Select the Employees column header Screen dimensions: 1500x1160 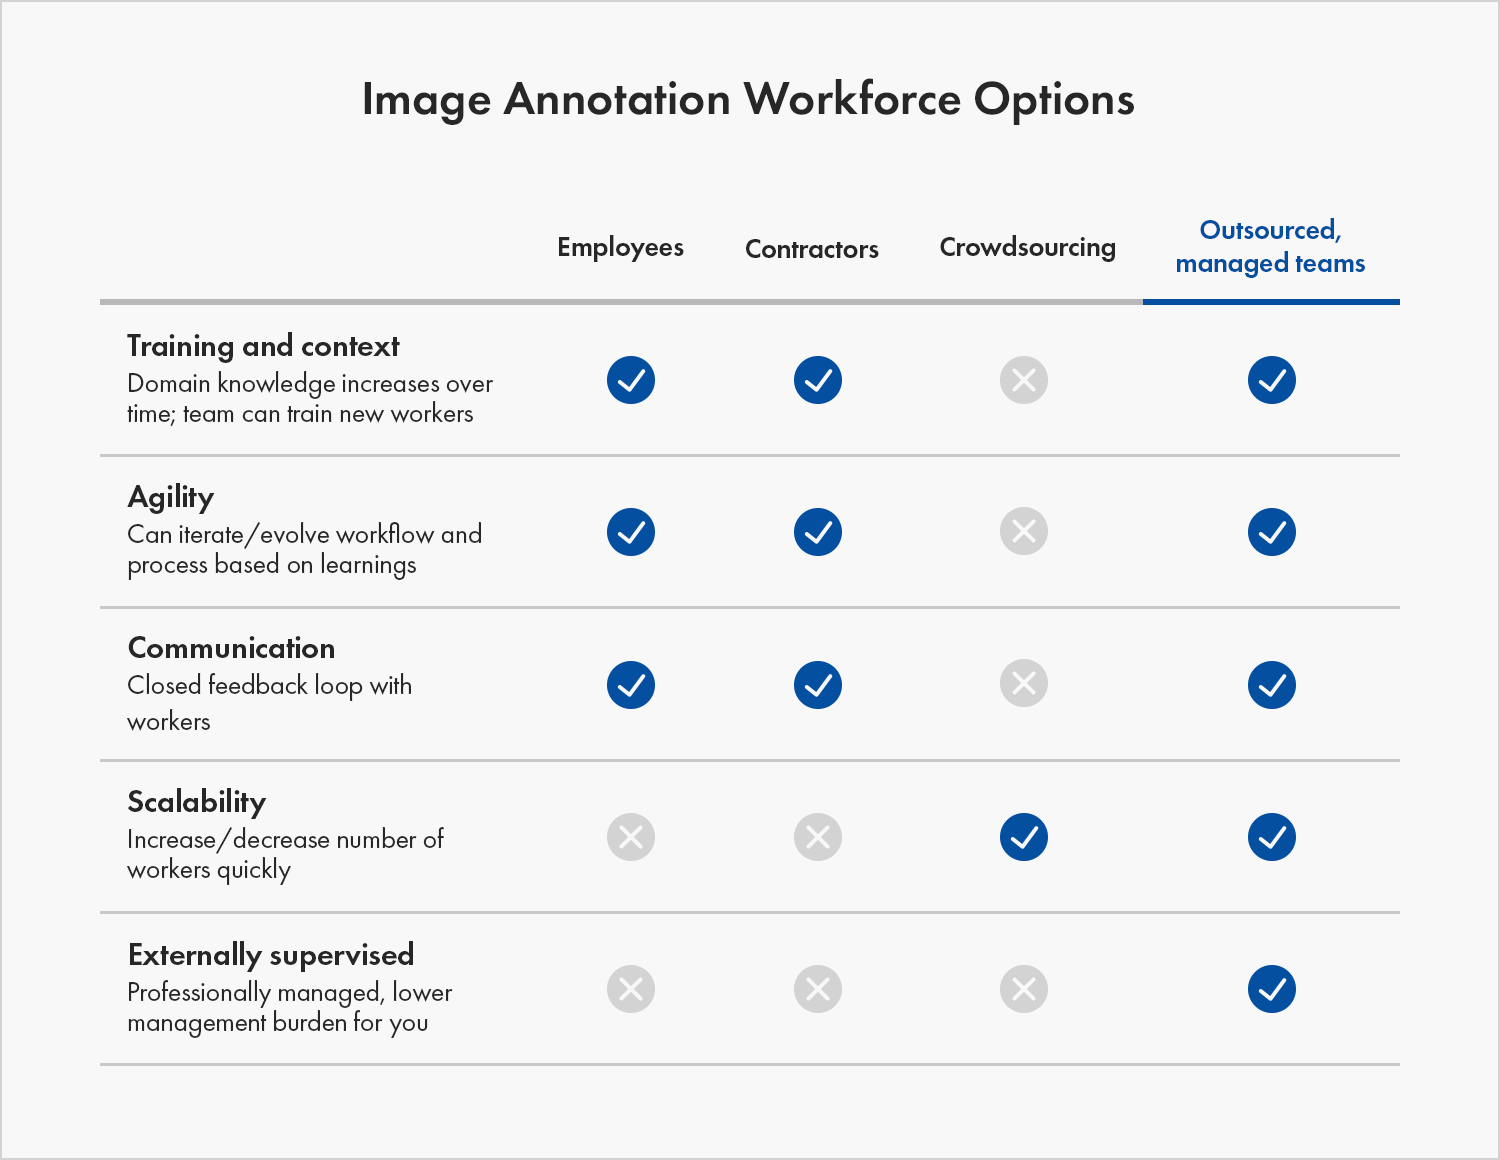tap(620, 247)
